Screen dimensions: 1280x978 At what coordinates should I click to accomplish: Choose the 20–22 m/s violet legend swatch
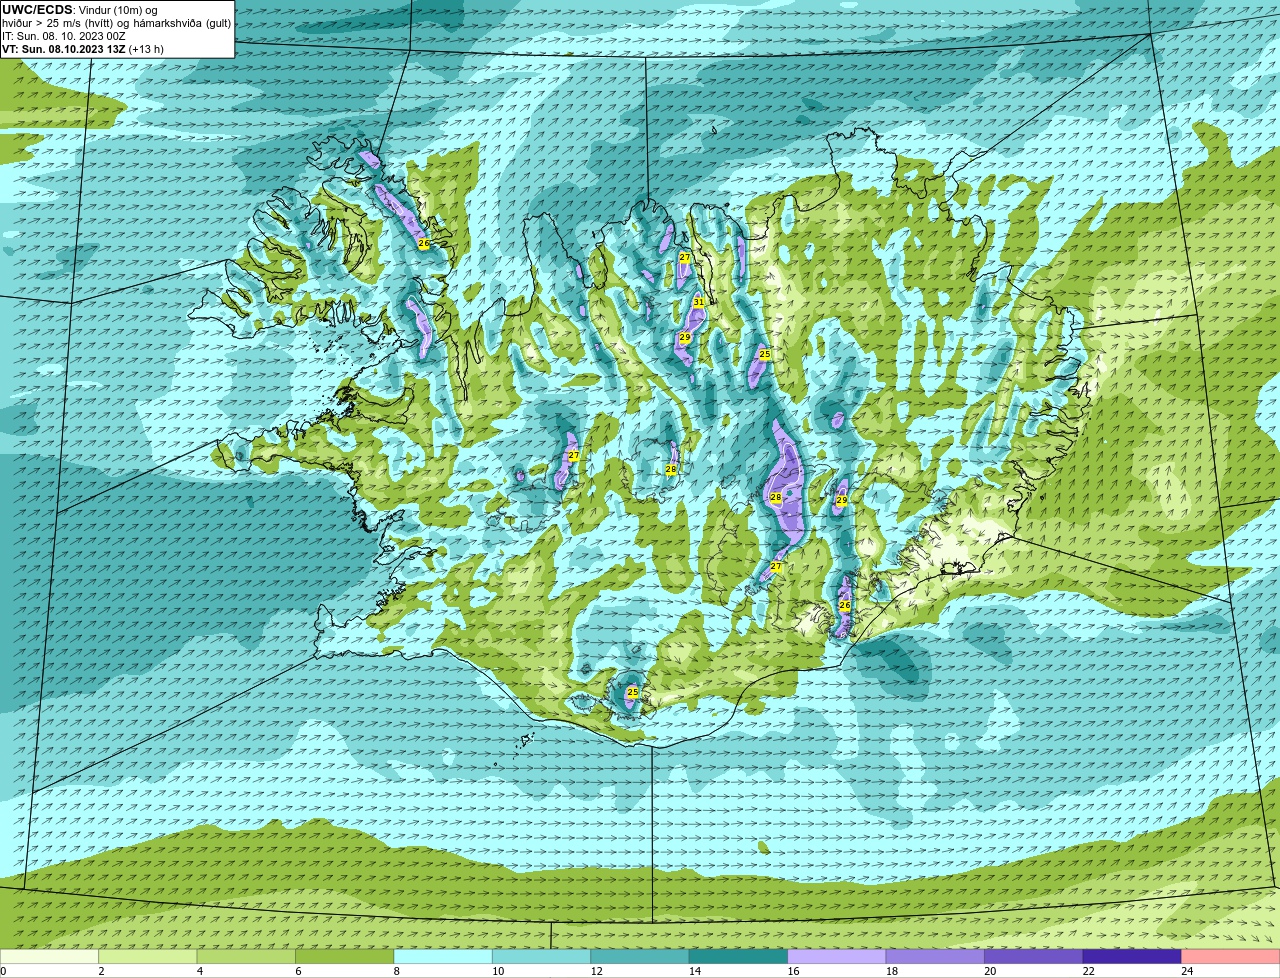click(1034, 956)
